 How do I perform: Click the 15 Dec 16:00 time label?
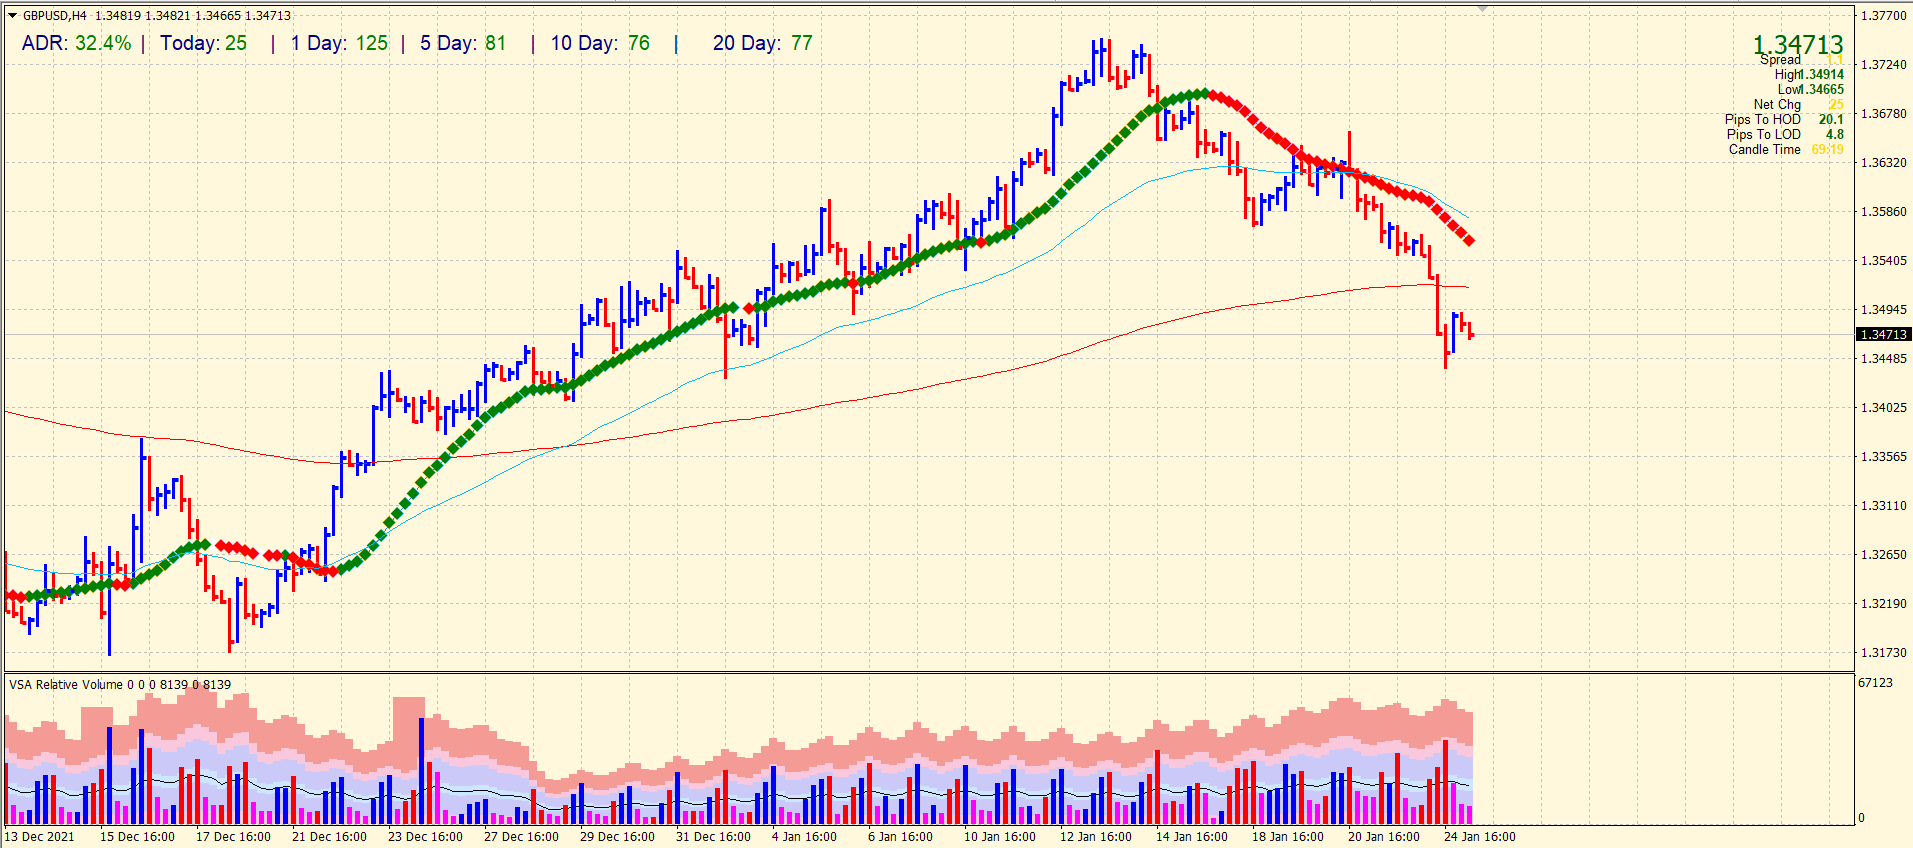pyautogui.click(x=137, y=836)
